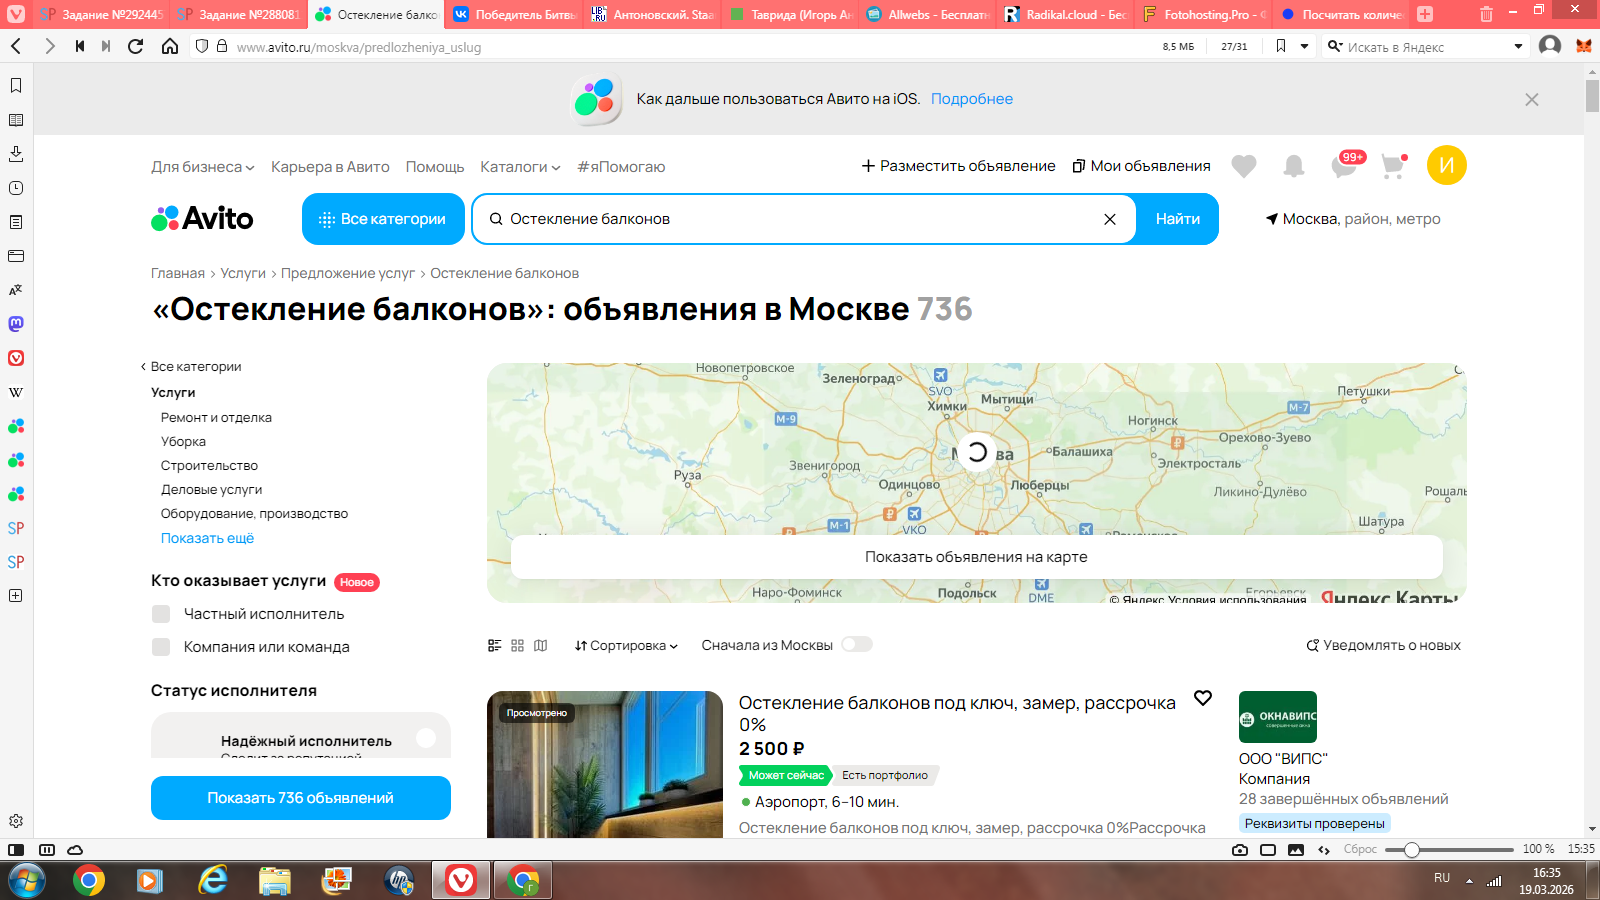Screen dimensions: 1600x900
Task: Open the Downloads side panel
Action: pyautogui.click(x=16, y=154)
